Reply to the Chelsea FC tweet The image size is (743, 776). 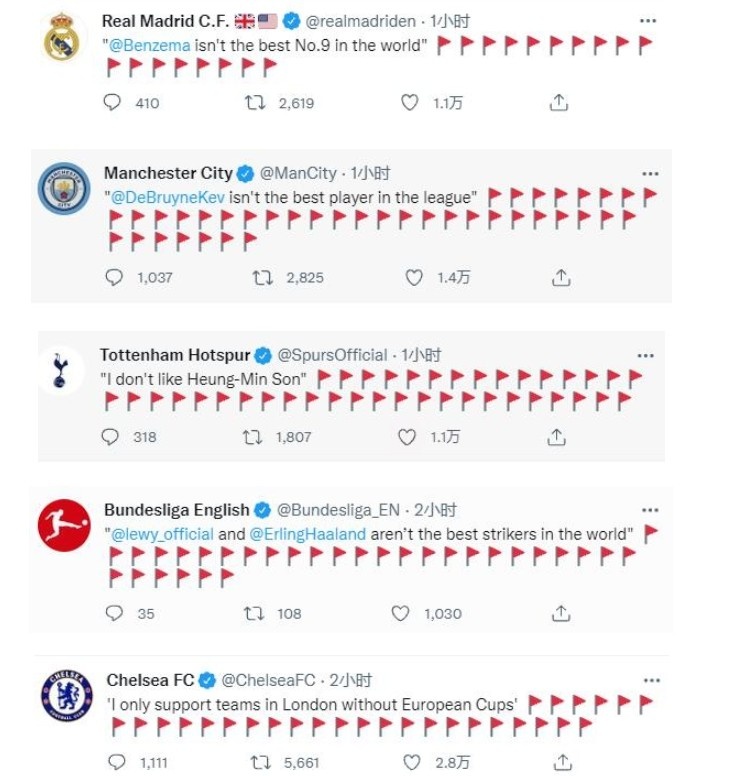(x=120, y=762)
